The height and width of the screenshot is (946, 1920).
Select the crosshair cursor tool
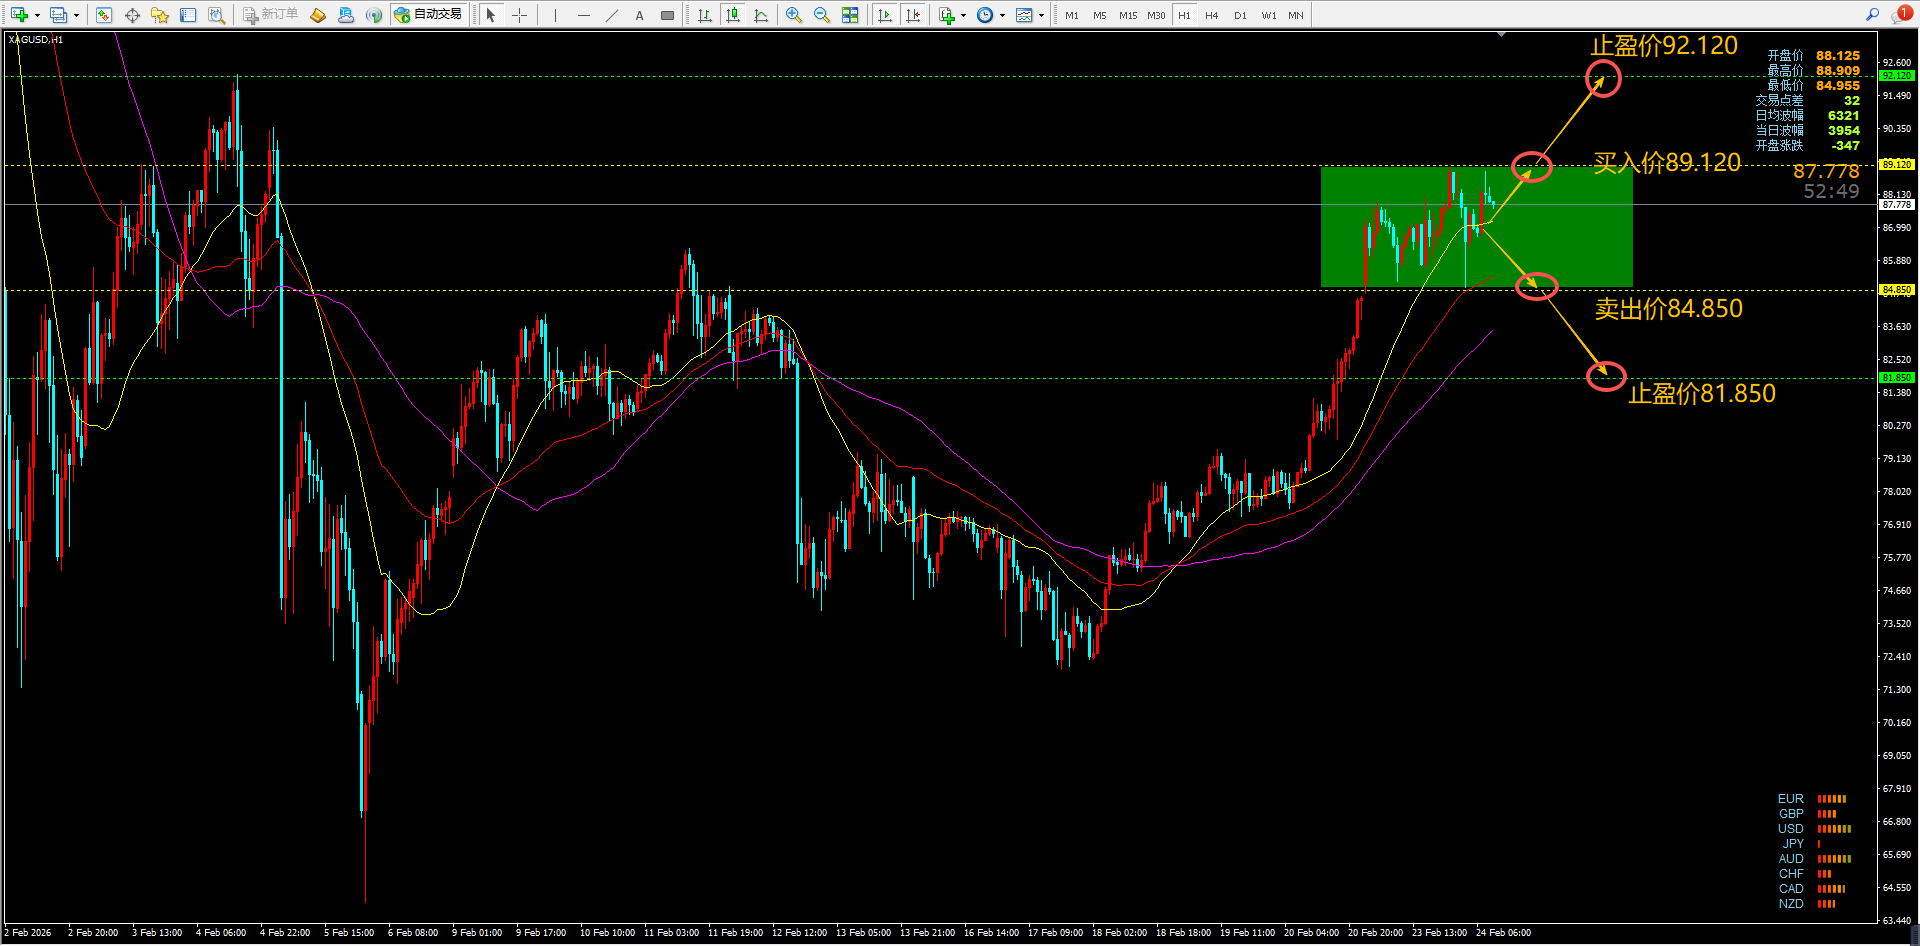click(519, 15)
